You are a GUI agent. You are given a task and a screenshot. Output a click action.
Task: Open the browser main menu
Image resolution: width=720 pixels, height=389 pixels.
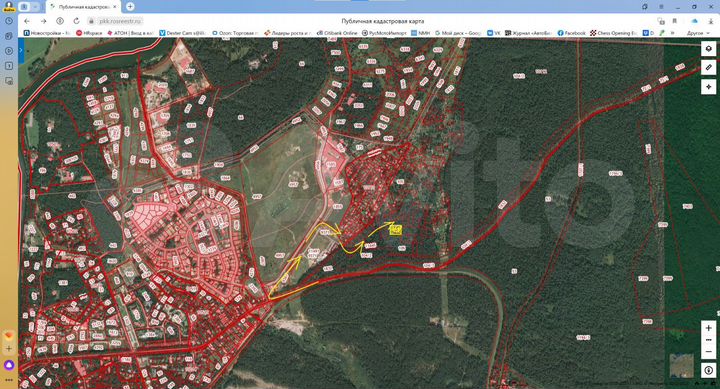pos(661,7)
